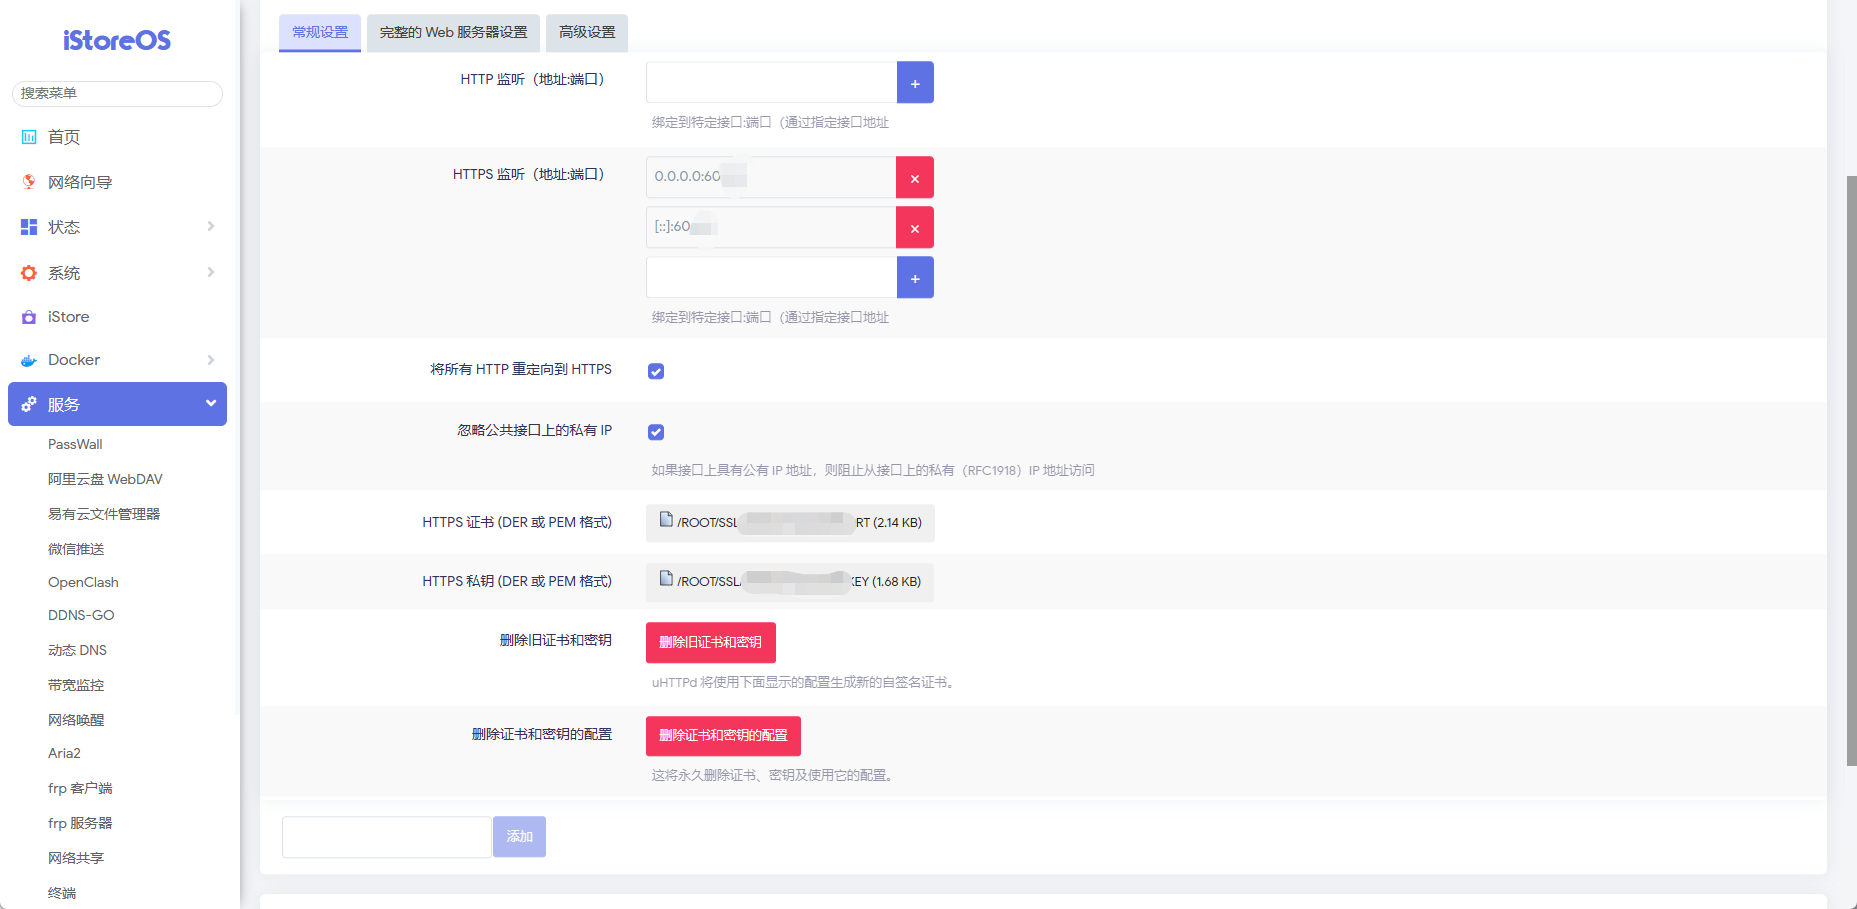Image resolution: width=1857 pixels, height=909 pixels.
Task: Add a new HTTPS listen address with plus
Action: click(x=914, y=278)
